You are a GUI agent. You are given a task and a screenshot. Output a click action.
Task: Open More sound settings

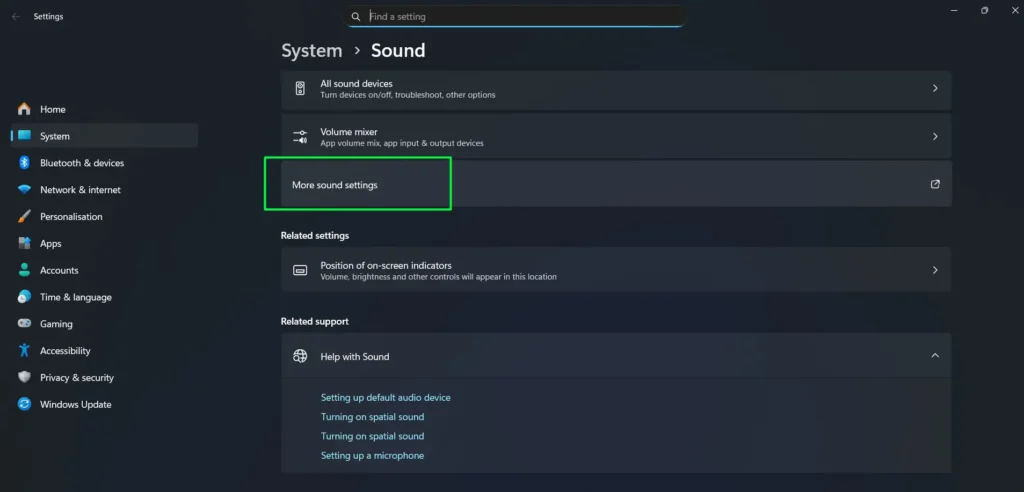click(616, 185)
